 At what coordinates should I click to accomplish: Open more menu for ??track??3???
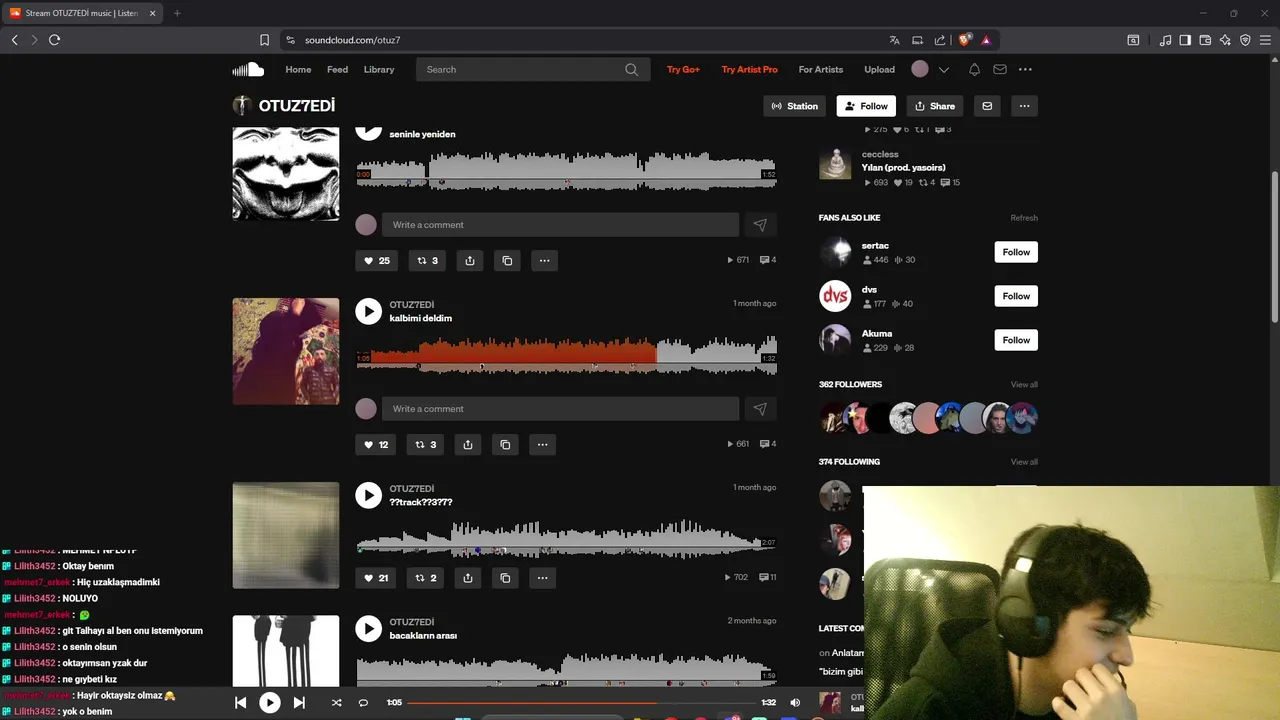pyautogui.click(x=542, y=577)
